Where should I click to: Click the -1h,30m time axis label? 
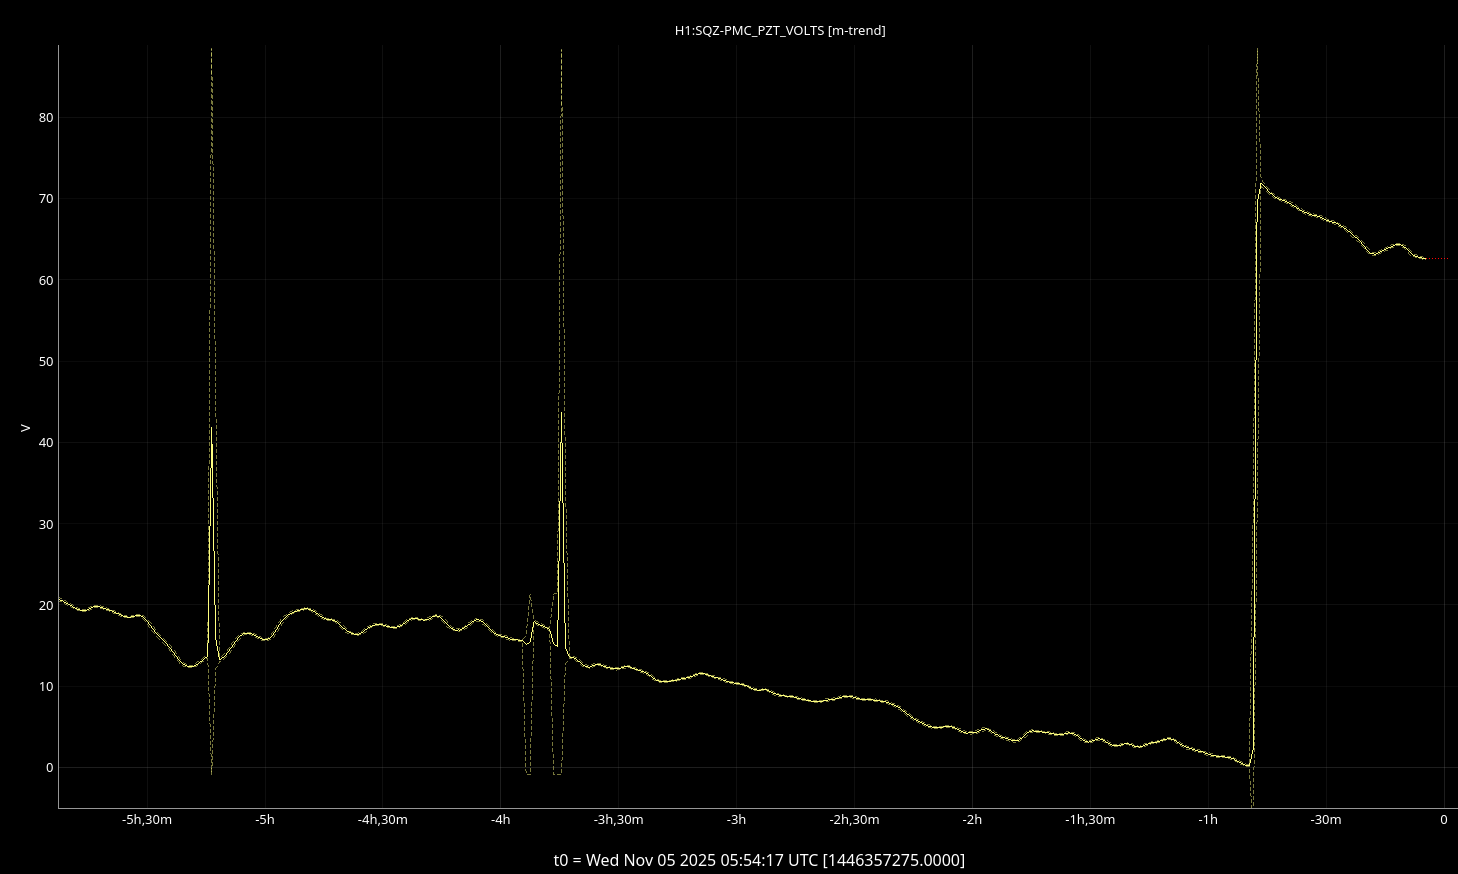1090,820
